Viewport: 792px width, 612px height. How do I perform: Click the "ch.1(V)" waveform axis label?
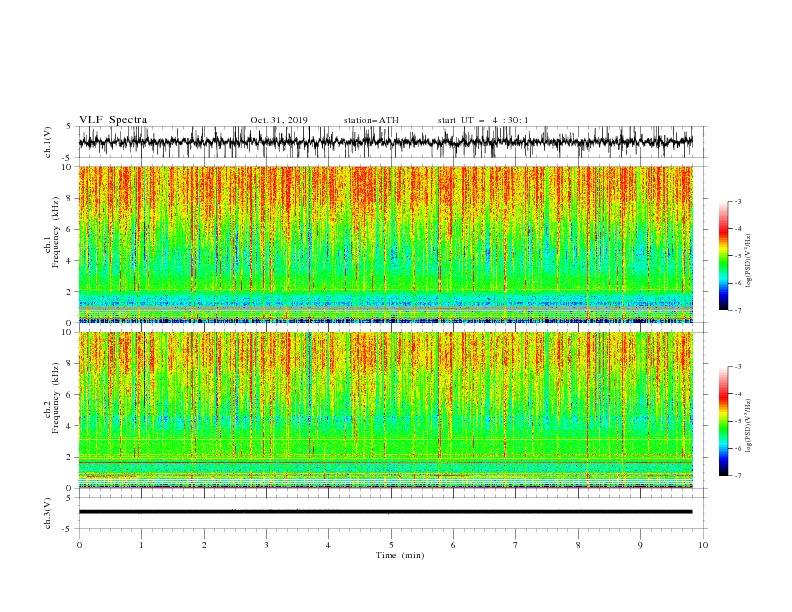point(48,142)
